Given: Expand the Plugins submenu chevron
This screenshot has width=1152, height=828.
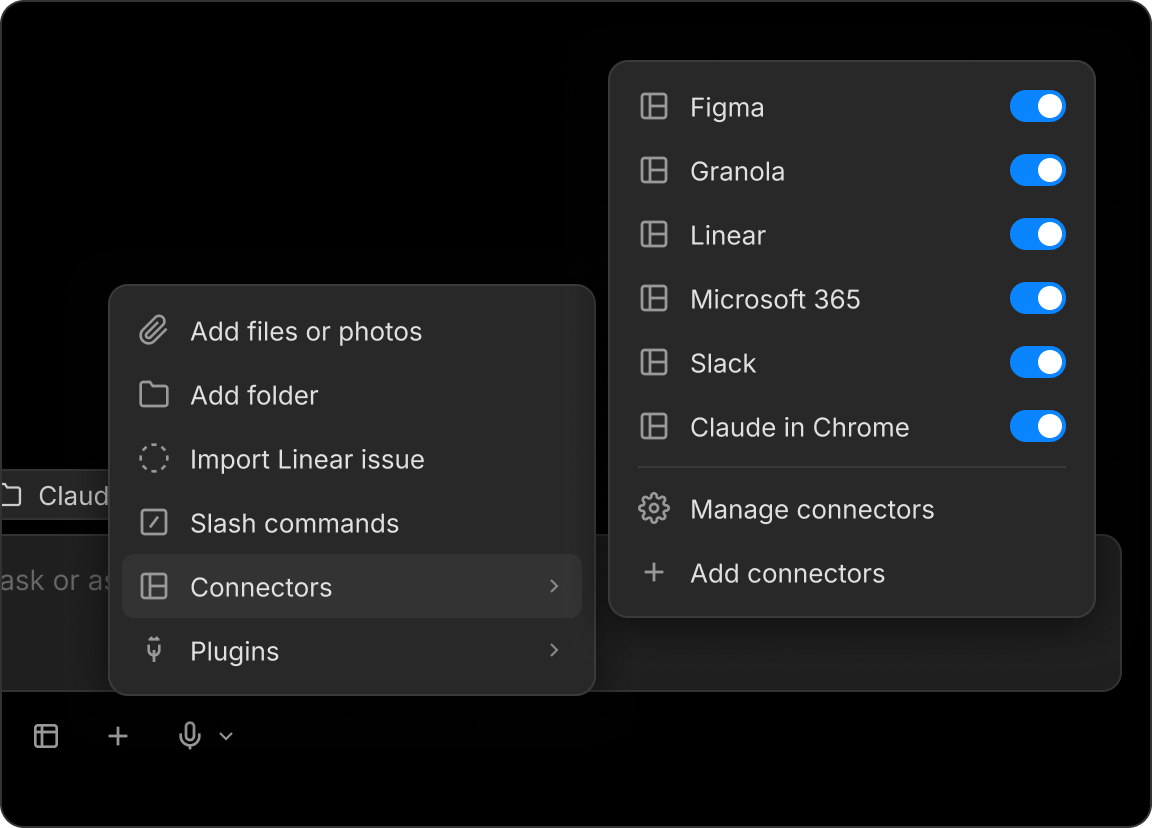Looking at the screenshot, I should pyautogui.click(x=553, y=650).
